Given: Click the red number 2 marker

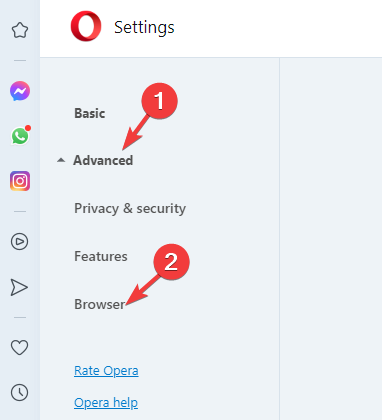Looking at the screenshot, I should [171, 262].
